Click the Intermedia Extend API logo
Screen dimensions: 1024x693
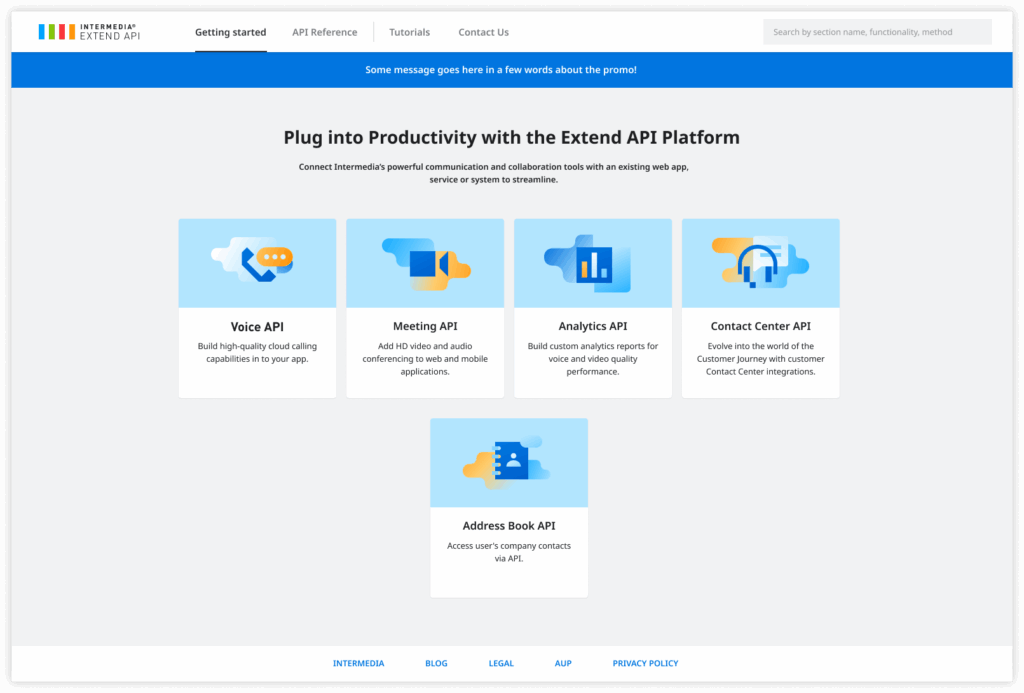click(89, 32)
